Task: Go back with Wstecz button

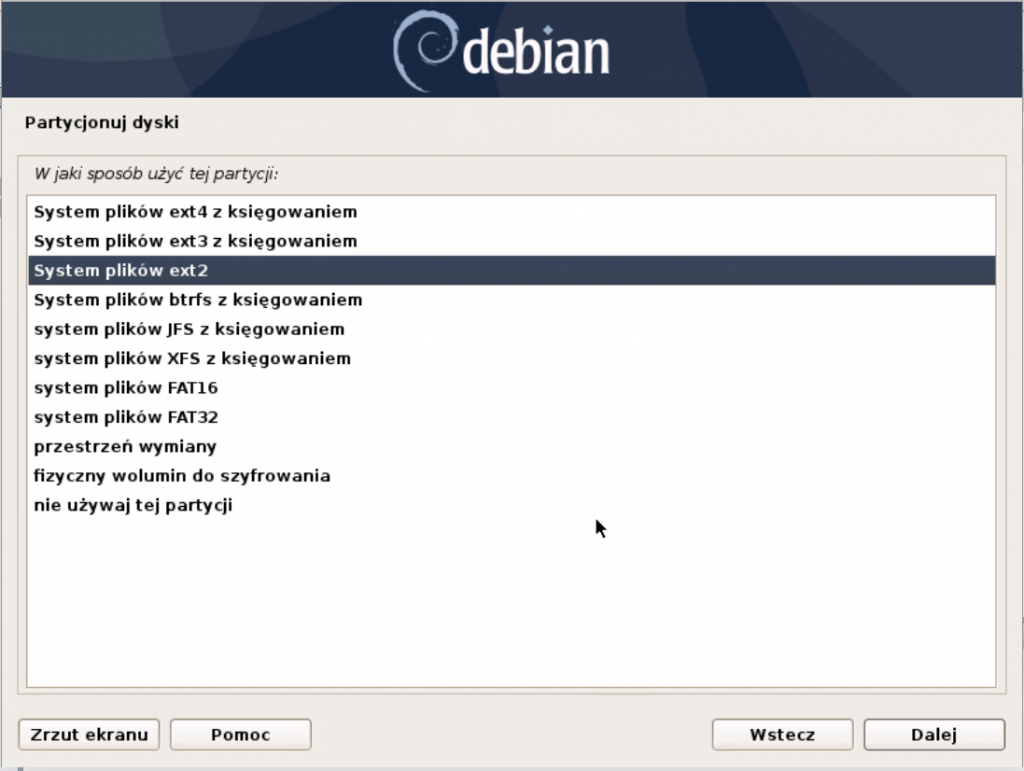Action: [782, 735]
